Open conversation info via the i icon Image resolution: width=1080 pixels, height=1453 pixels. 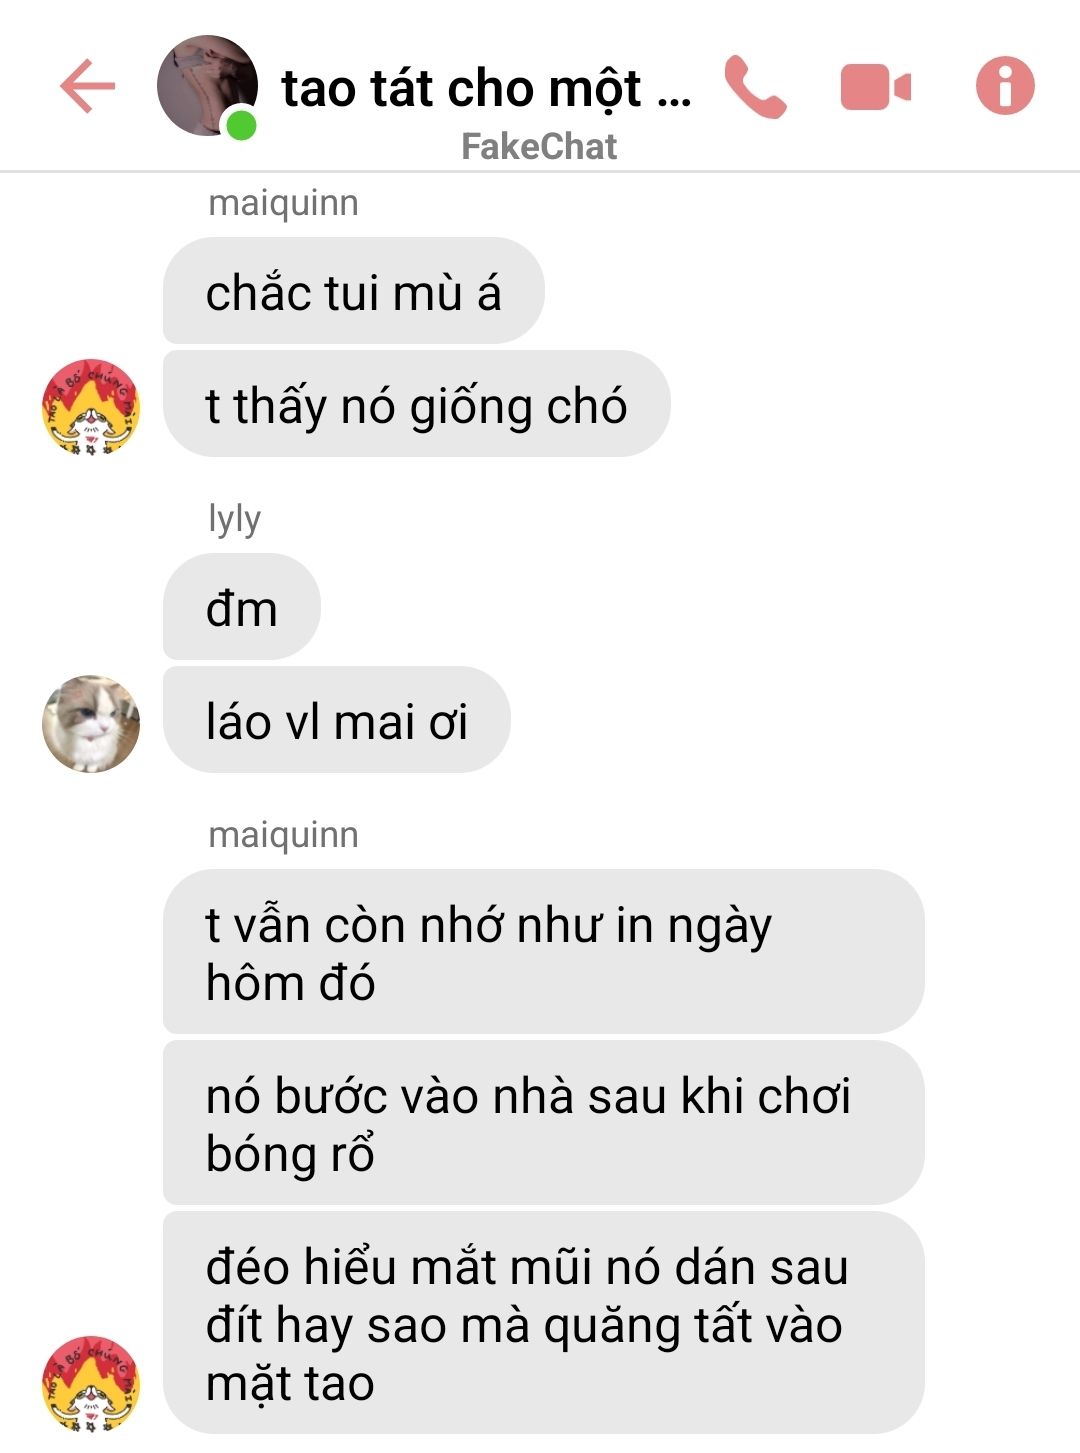point(1005,86)
